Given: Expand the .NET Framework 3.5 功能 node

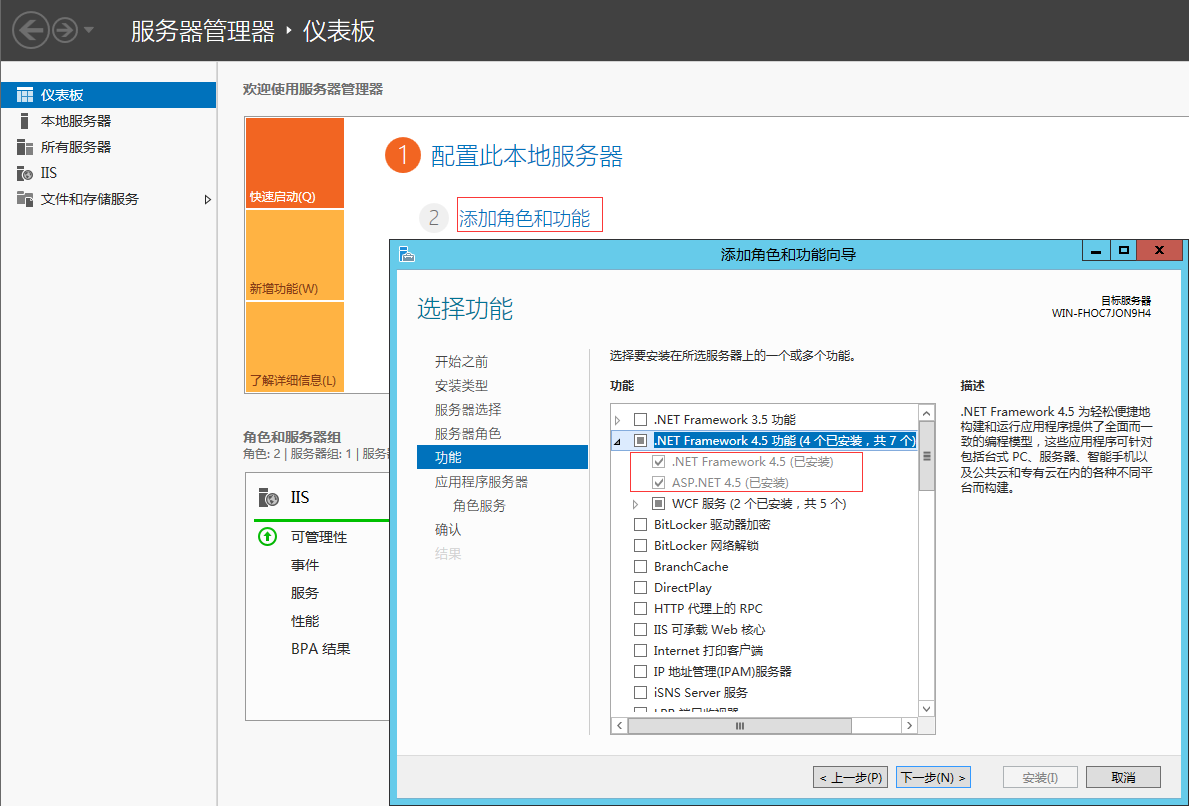Looking at the screenshot, I should point(618,420).
